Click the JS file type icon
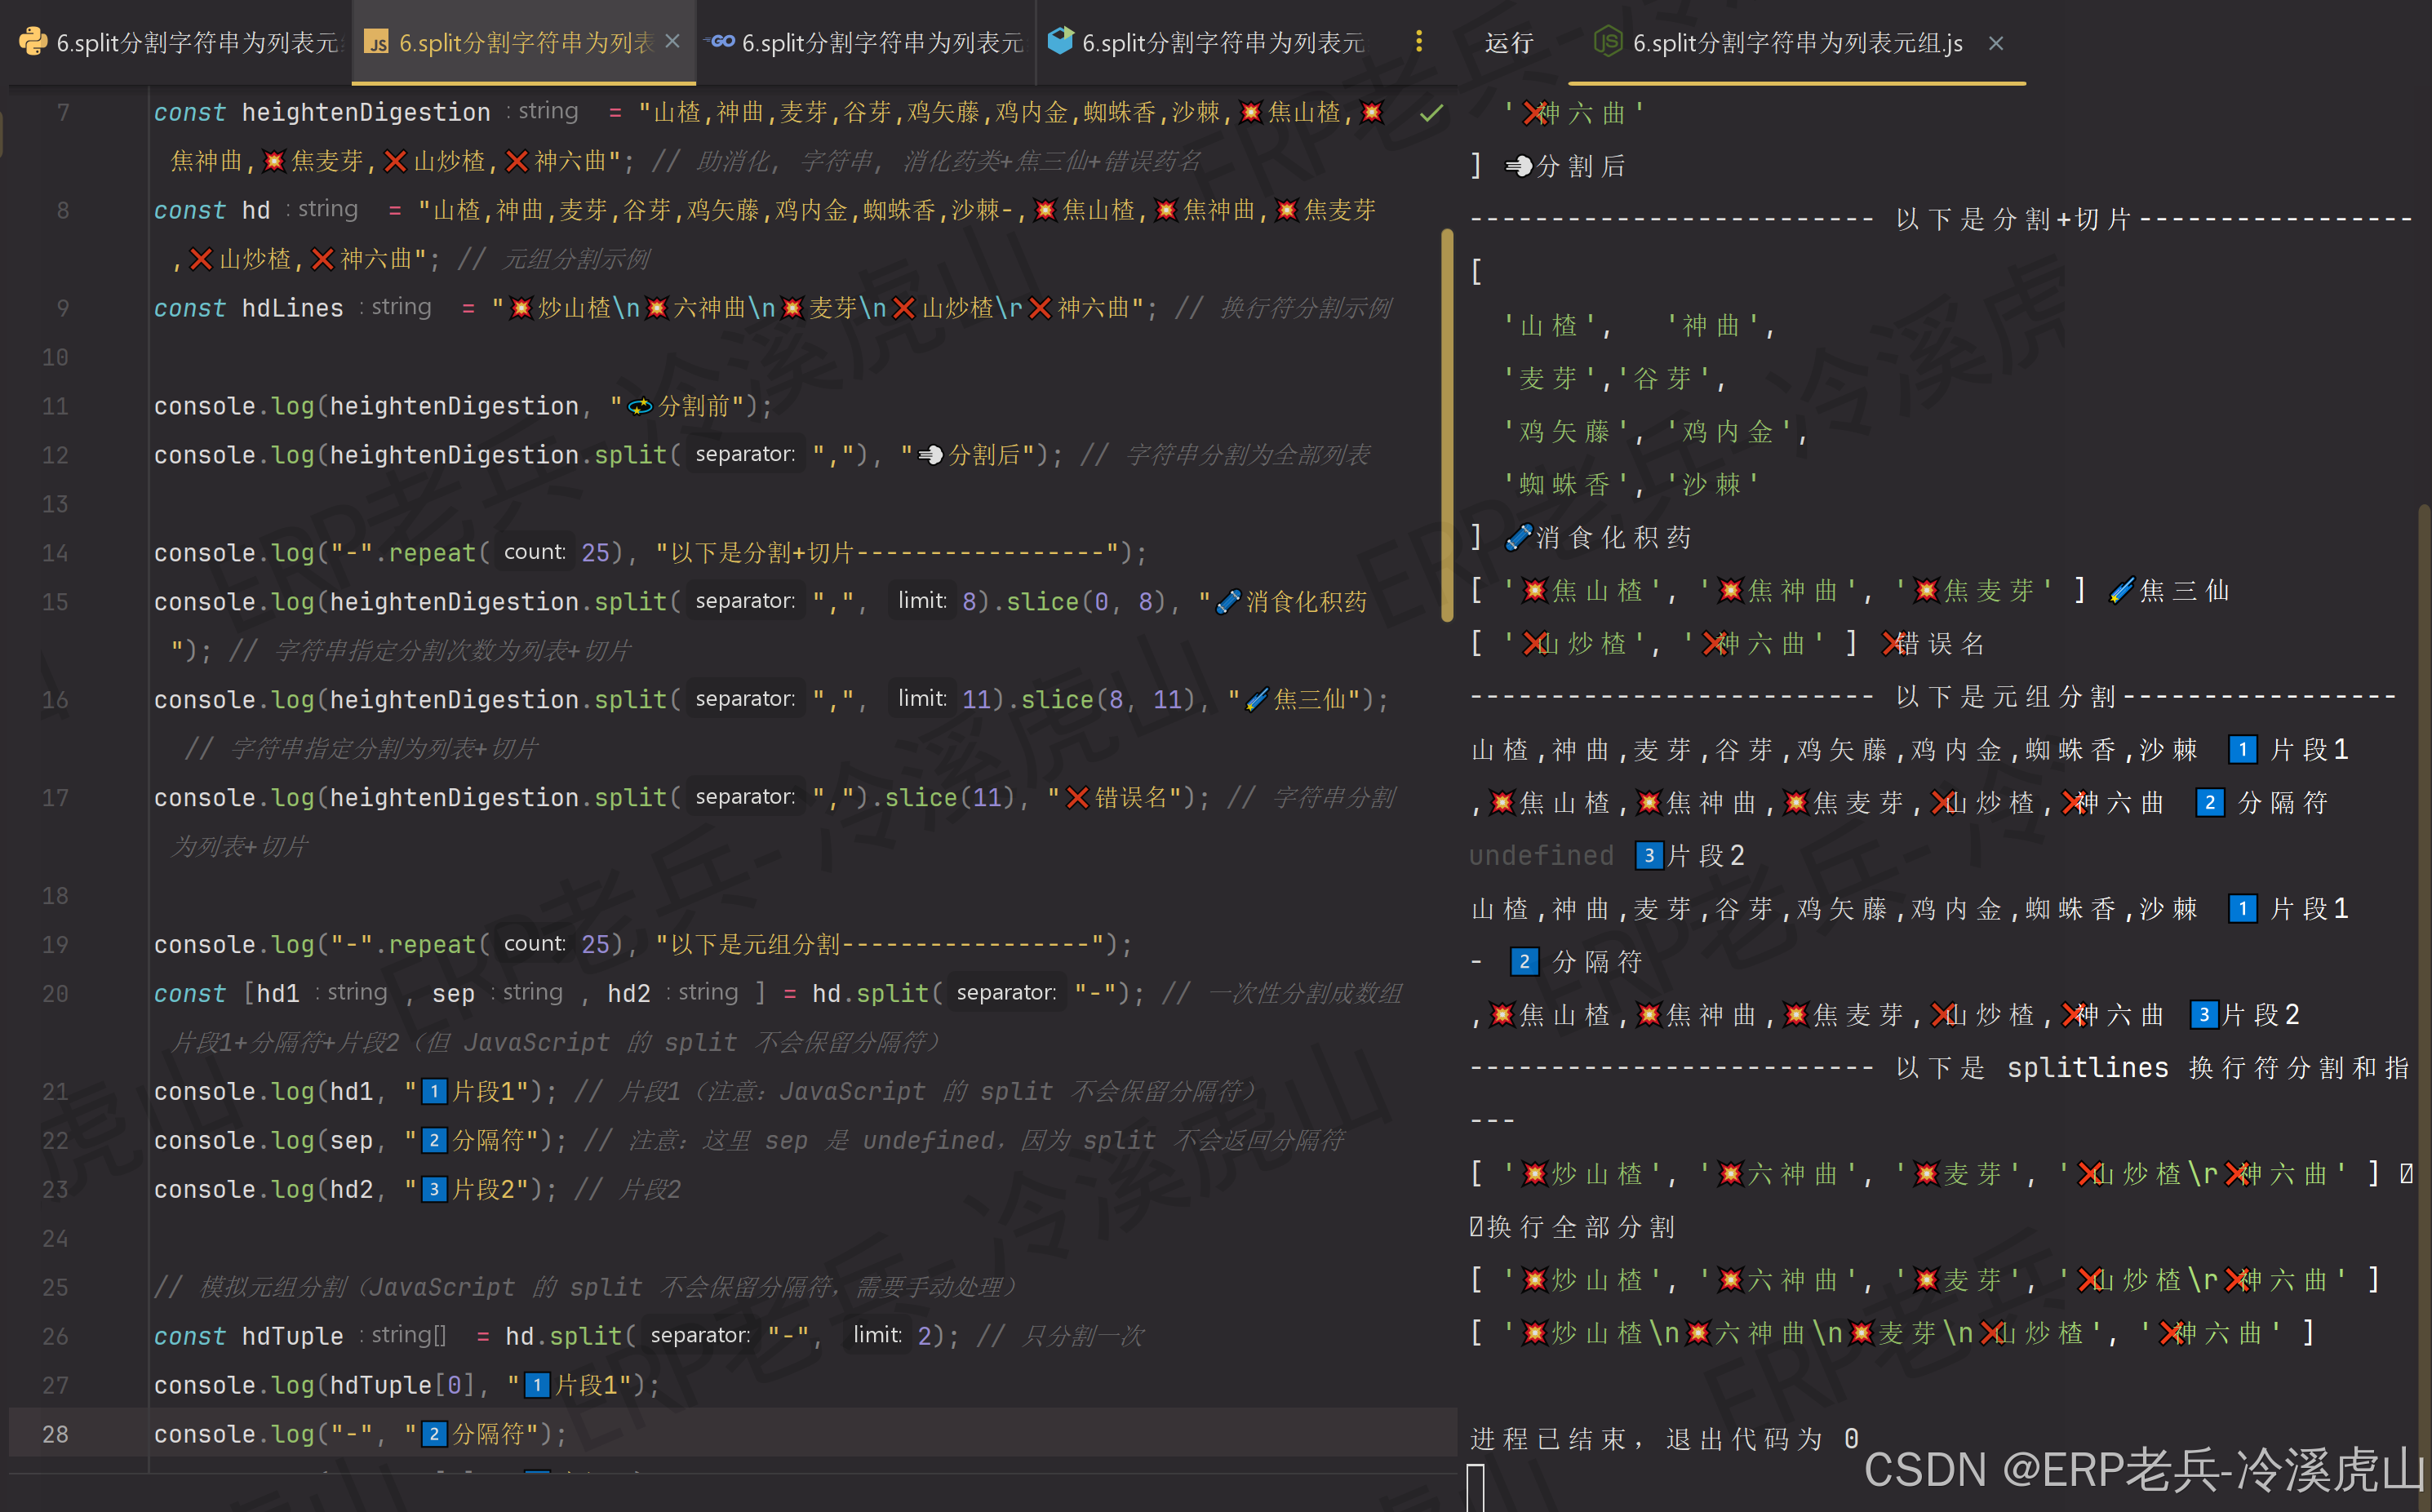Viewport: 2432px width, 1512px height. pyautogui.click(x=376, y=42)
